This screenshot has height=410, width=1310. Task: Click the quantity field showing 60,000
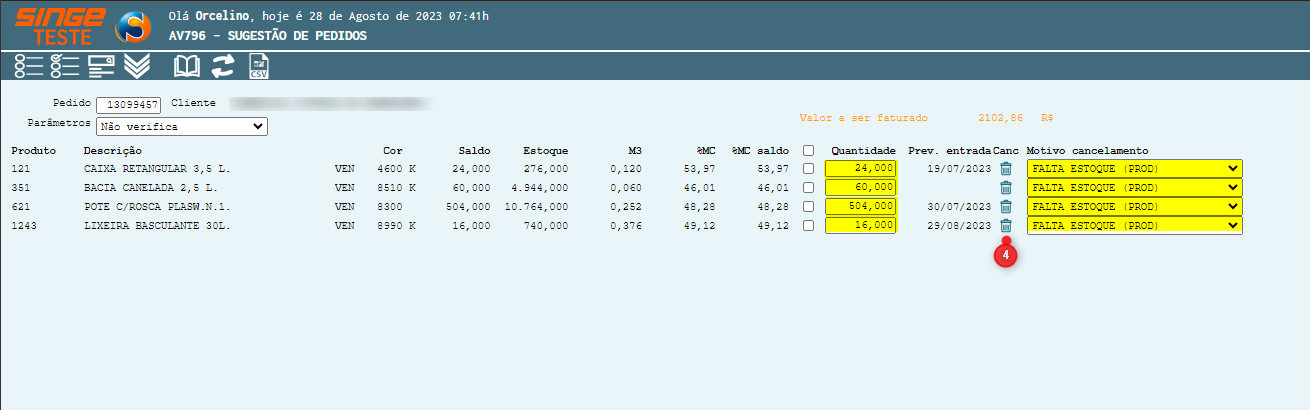click(860, 188)
